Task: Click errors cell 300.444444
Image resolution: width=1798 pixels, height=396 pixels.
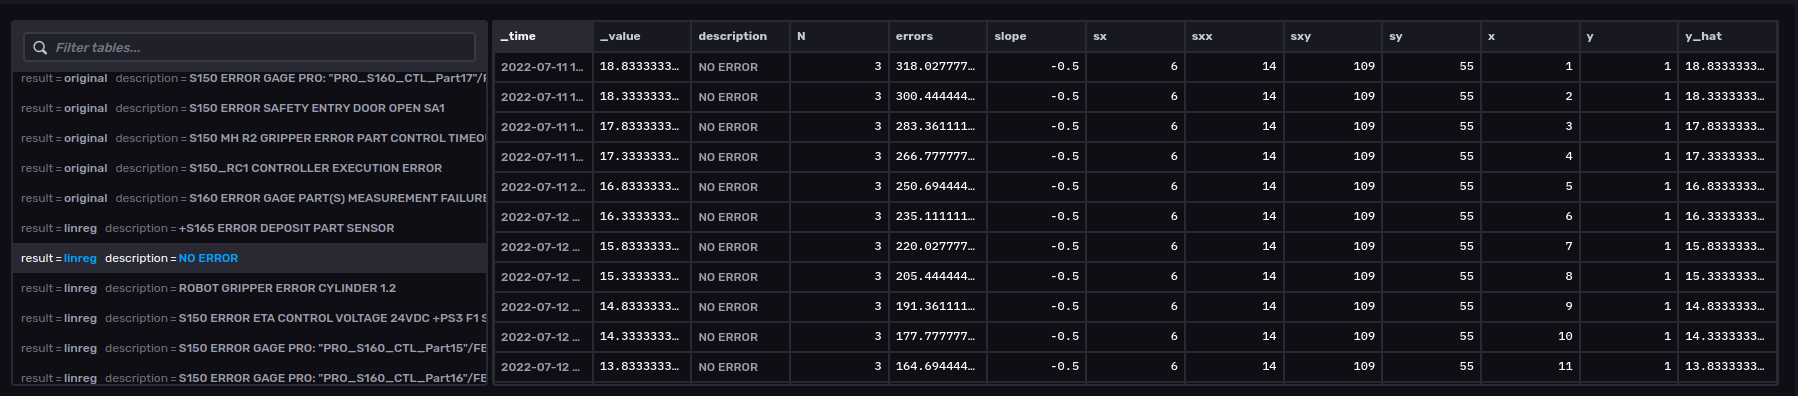Action: click(937, 97)
